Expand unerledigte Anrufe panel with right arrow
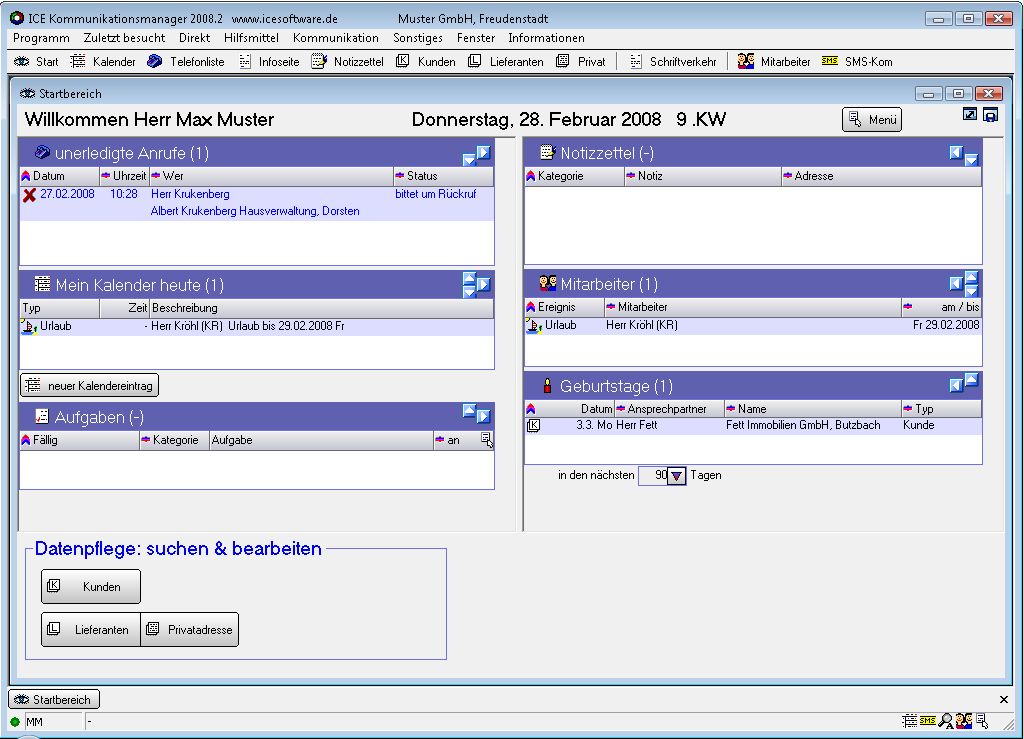1024x739 pixels. point(483,153)
